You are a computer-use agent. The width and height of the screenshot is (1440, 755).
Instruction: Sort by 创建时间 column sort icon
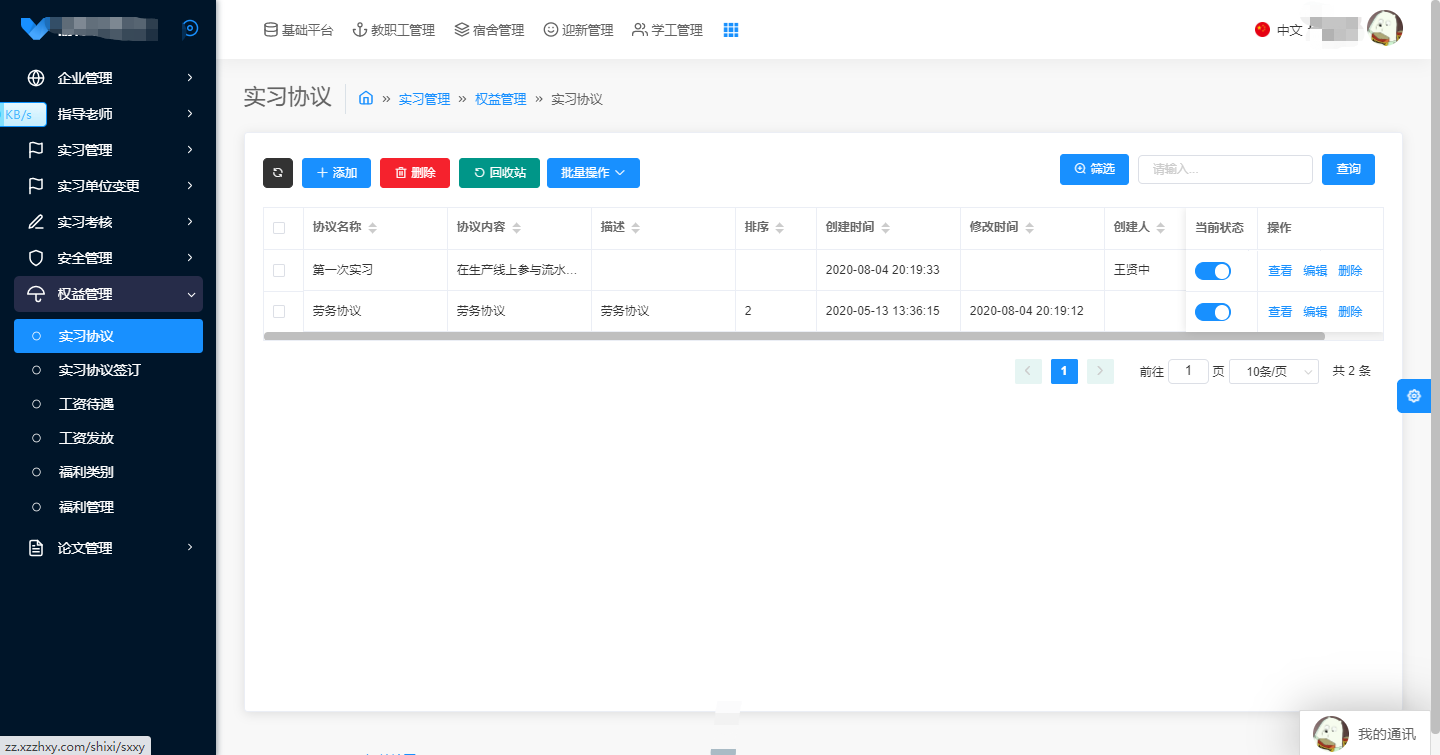pyautogui.click(x=886, y=228)
